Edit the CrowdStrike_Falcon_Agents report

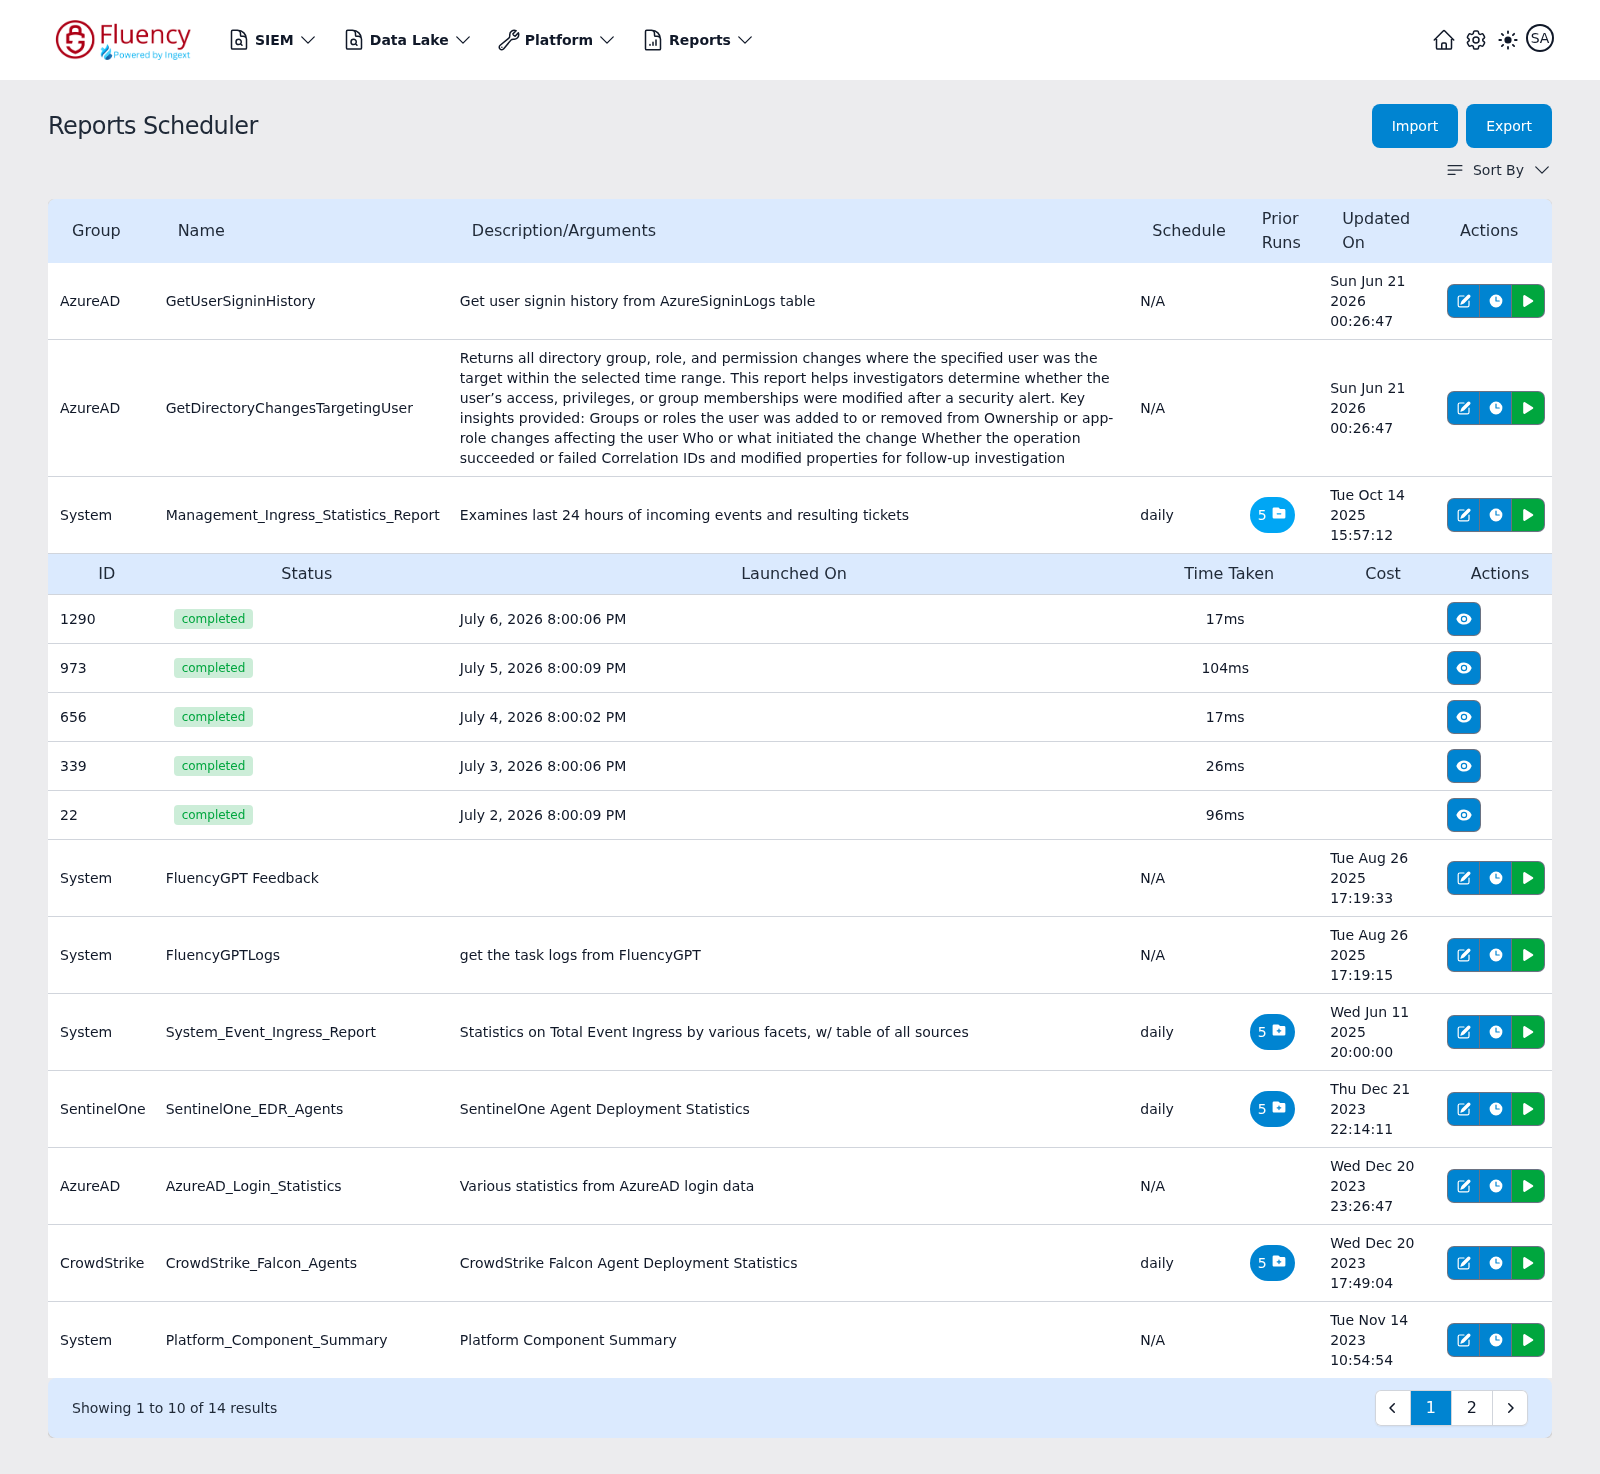pos(1463,1263)
